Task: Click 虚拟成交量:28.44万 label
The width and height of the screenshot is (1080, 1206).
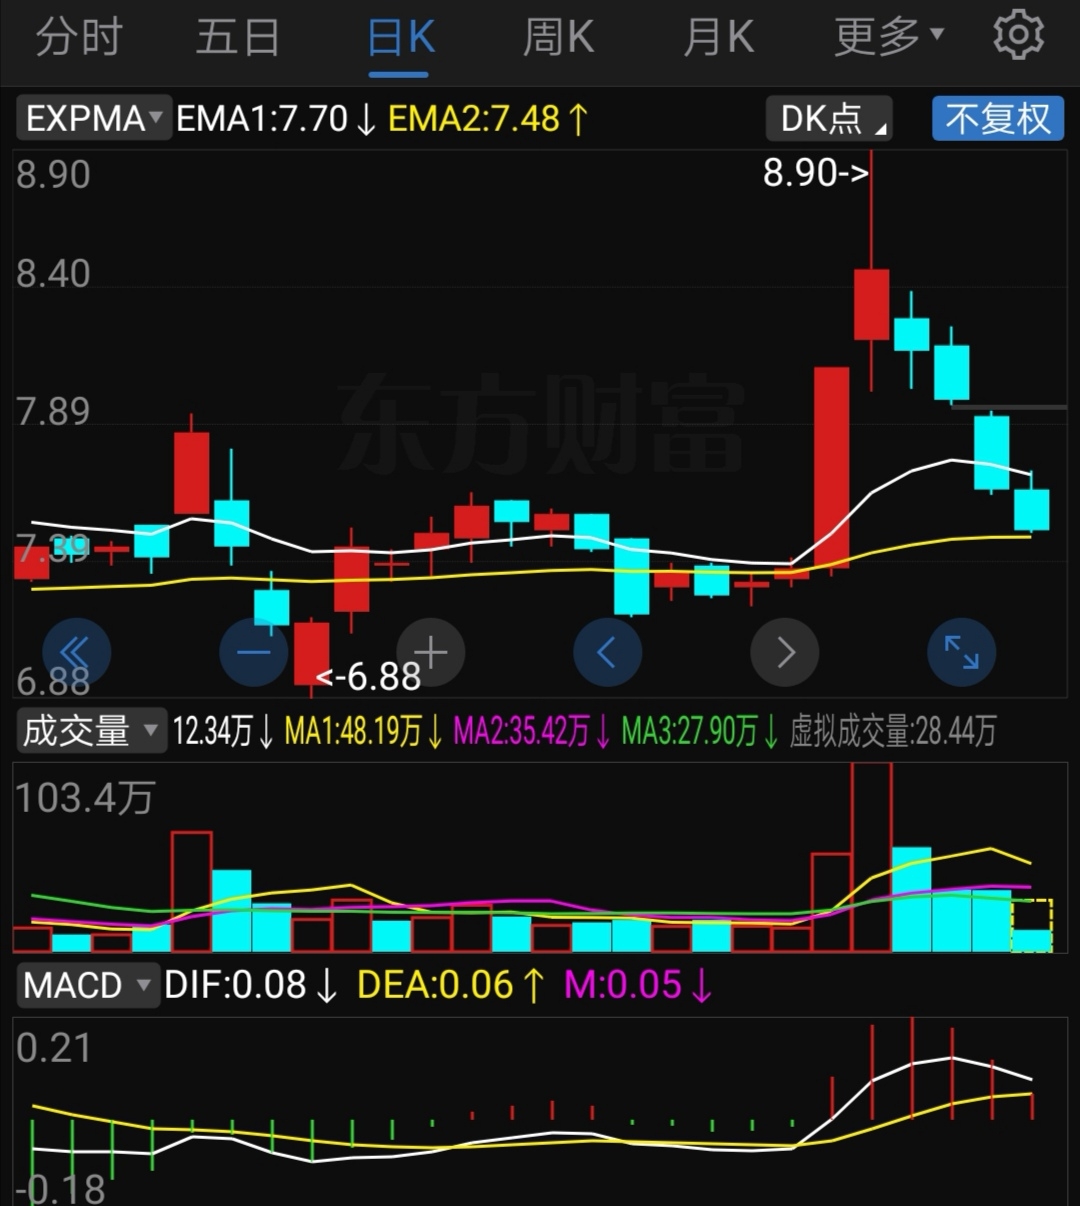Action: pyautogui.click(x=893, y=731)
